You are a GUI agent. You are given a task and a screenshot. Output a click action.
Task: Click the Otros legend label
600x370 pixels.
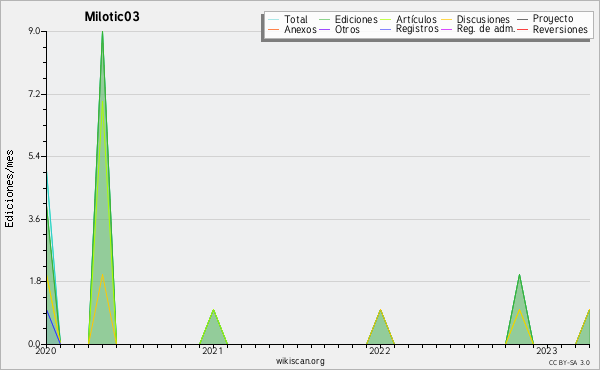pyautogui.click(x=347, y=29)
